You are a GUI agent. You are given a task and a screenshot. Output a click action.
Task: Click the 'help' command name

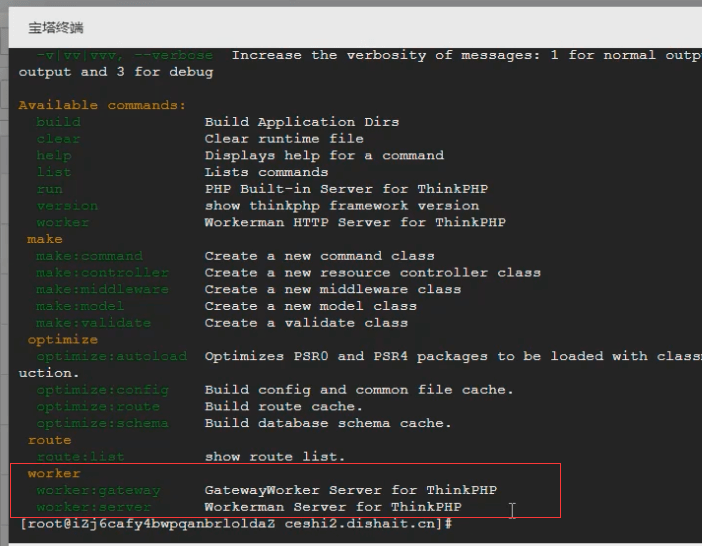pyautogui.click(x=54, y=156)
